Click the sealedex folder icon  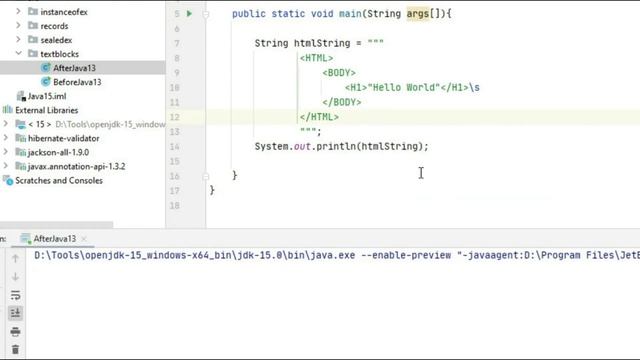33,40
